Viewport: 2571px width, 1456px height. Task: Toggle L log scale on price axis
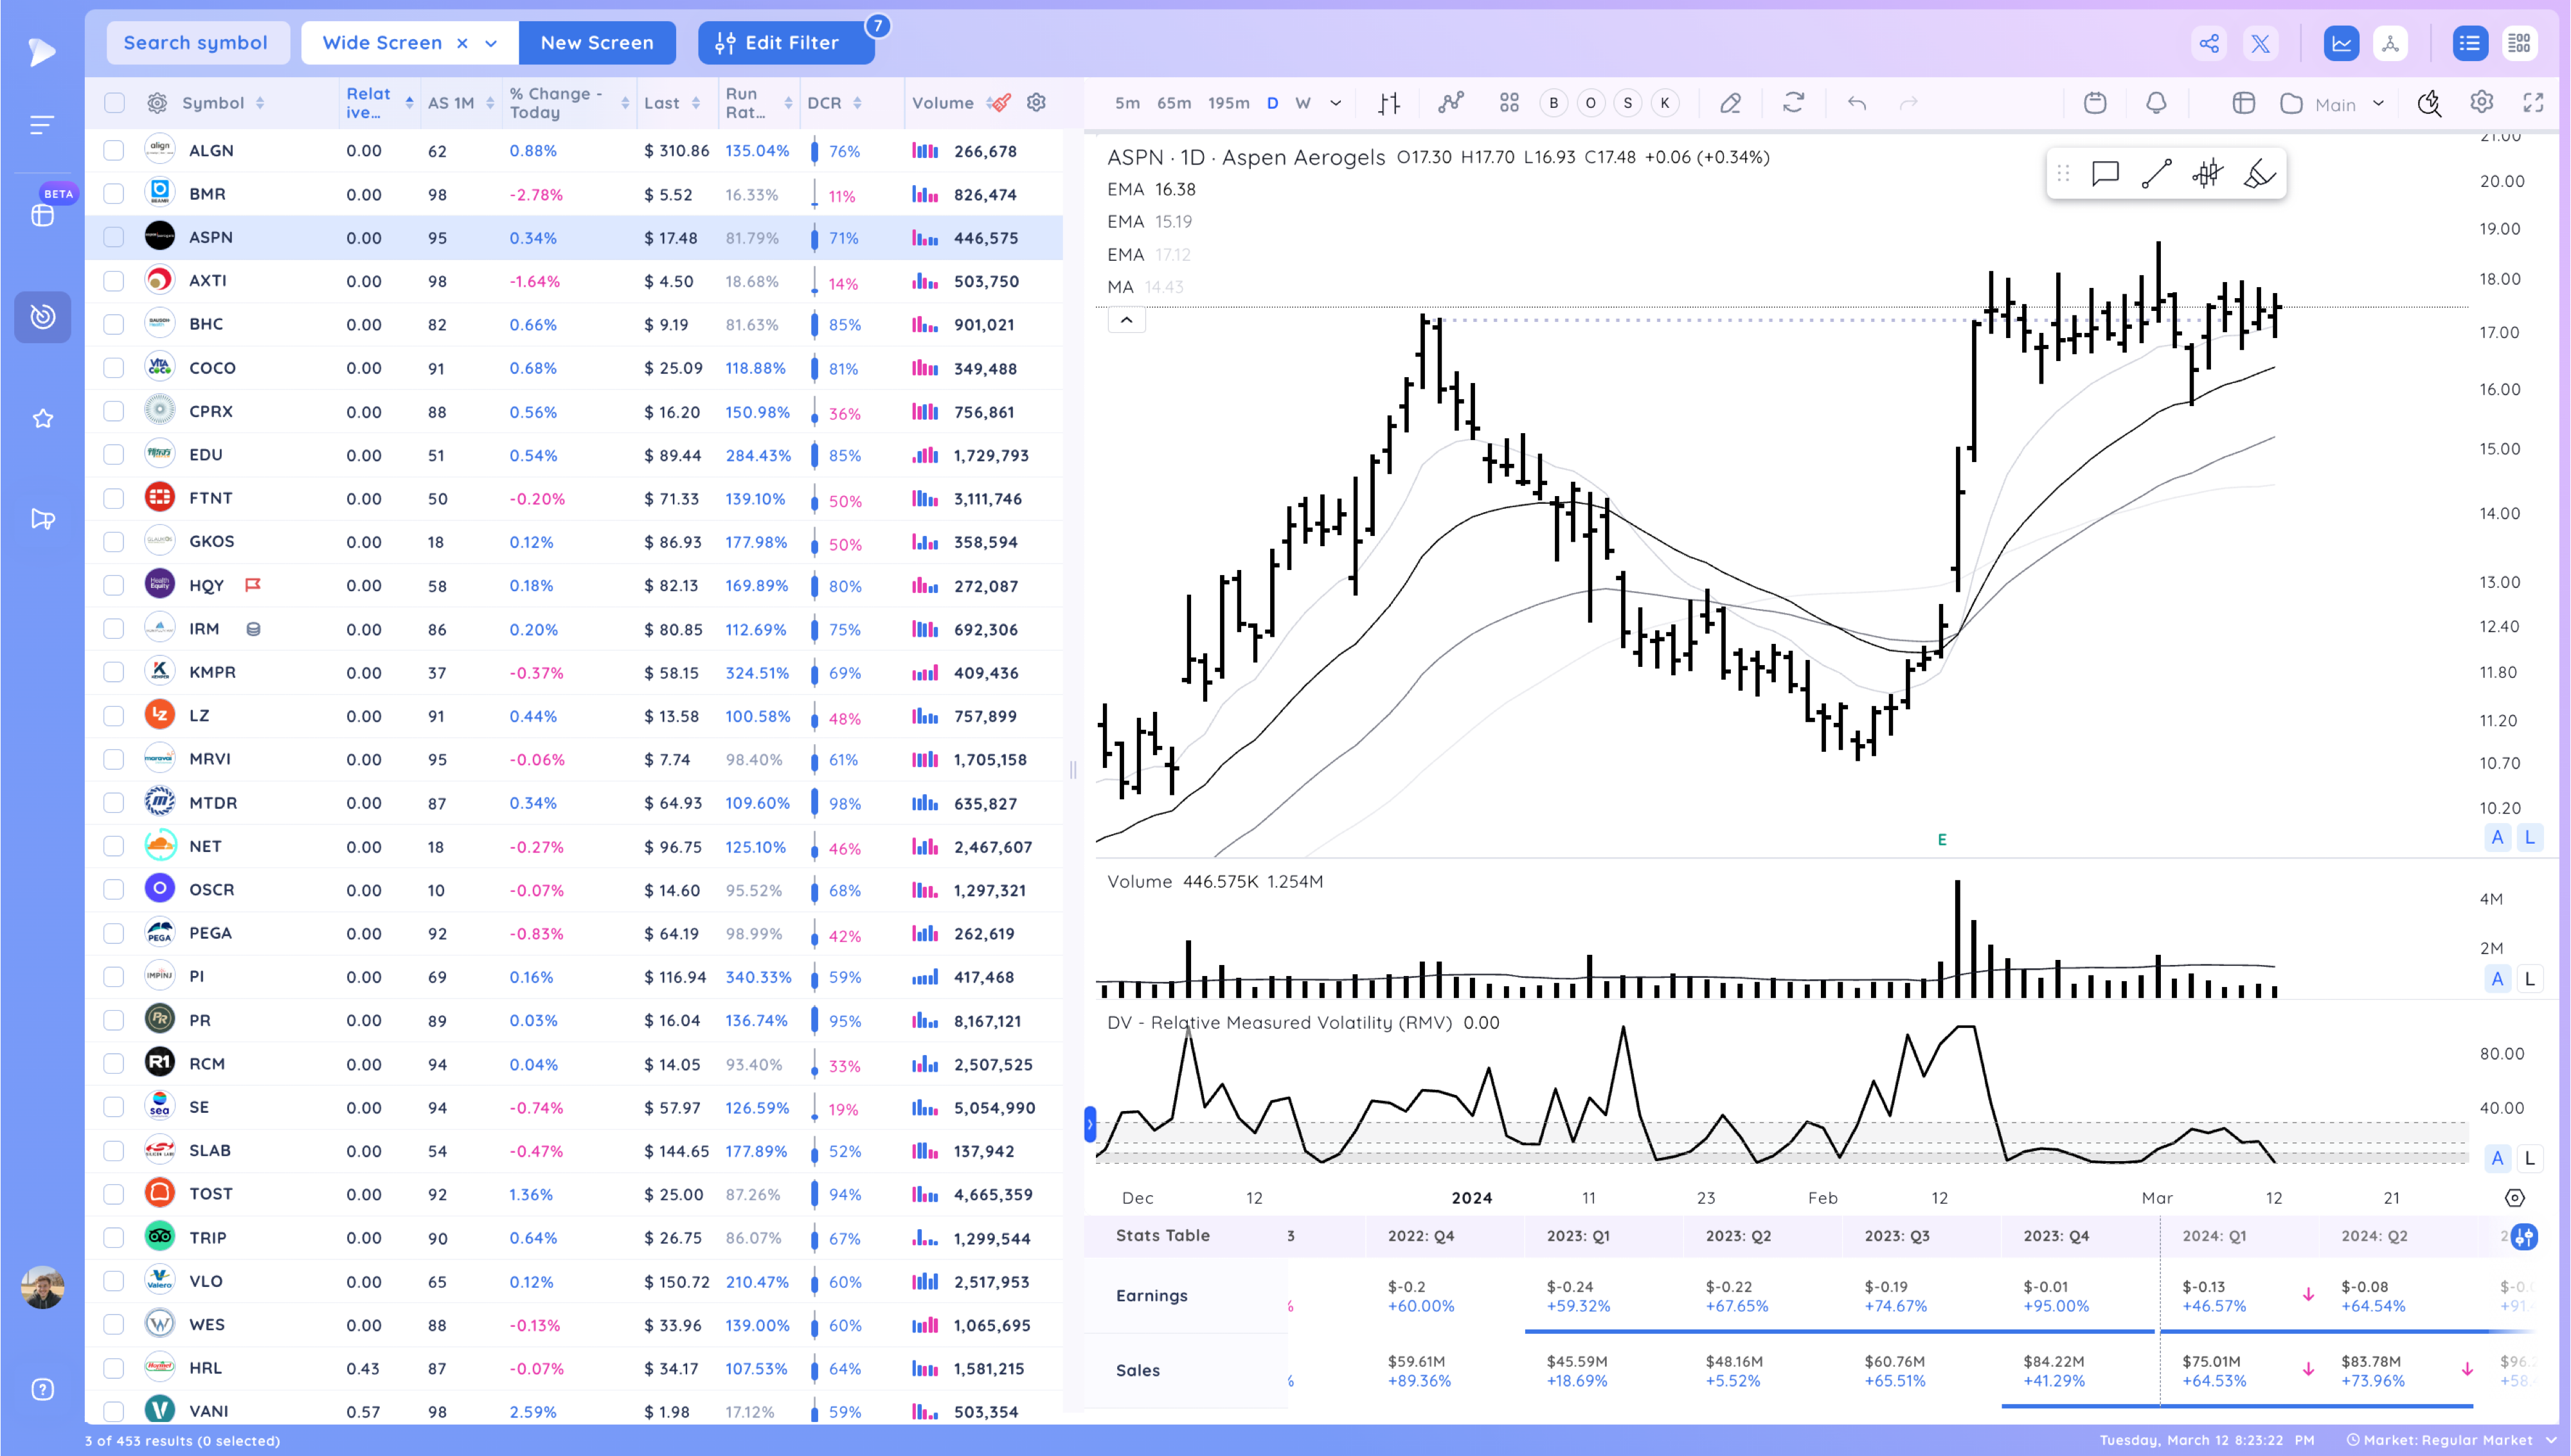(x=2529, y=838)
